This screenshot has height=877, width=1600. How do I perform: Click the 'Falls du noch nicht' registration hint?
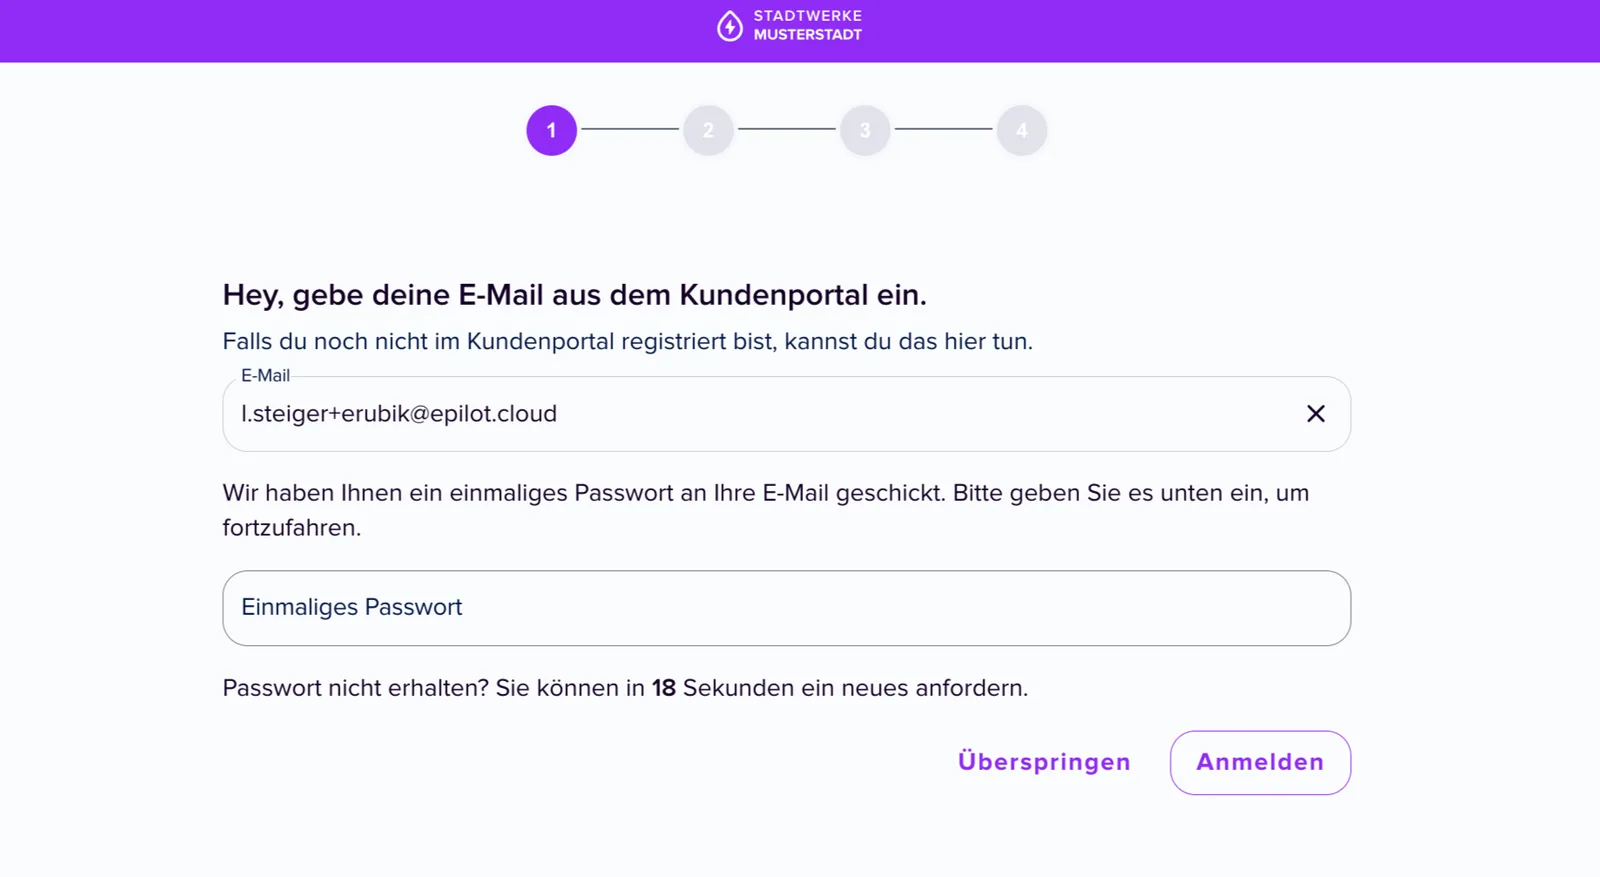coord(627,341)
